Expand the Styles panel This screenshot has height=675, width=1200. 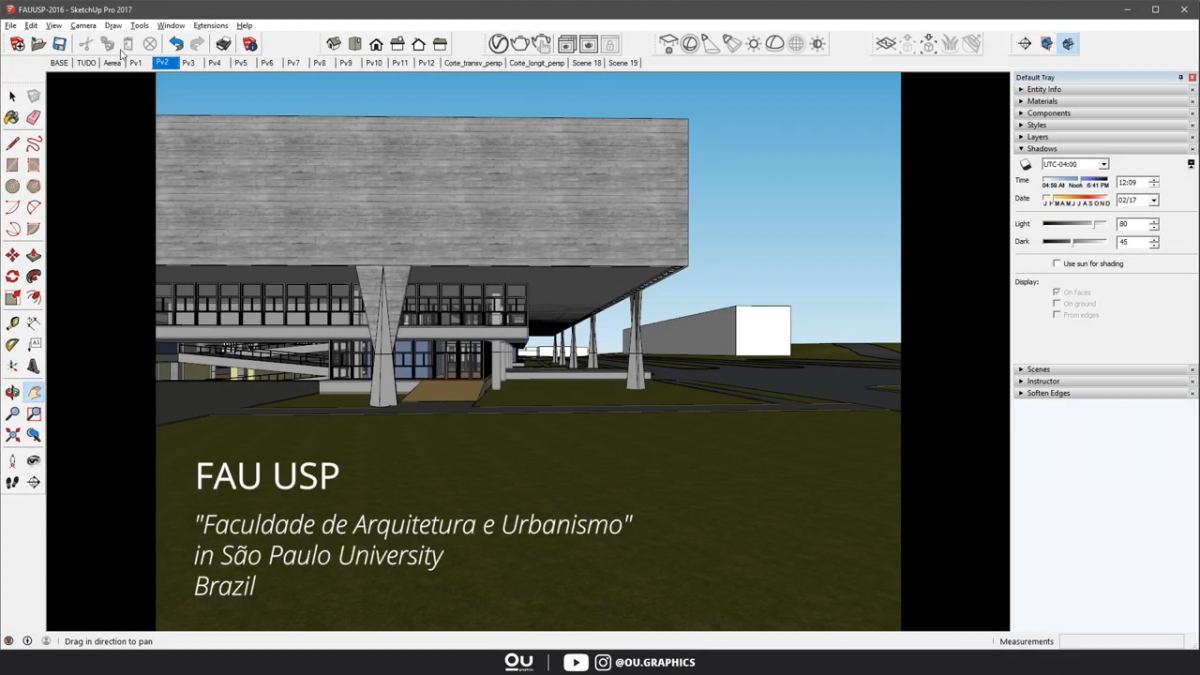coord(1104,125)
